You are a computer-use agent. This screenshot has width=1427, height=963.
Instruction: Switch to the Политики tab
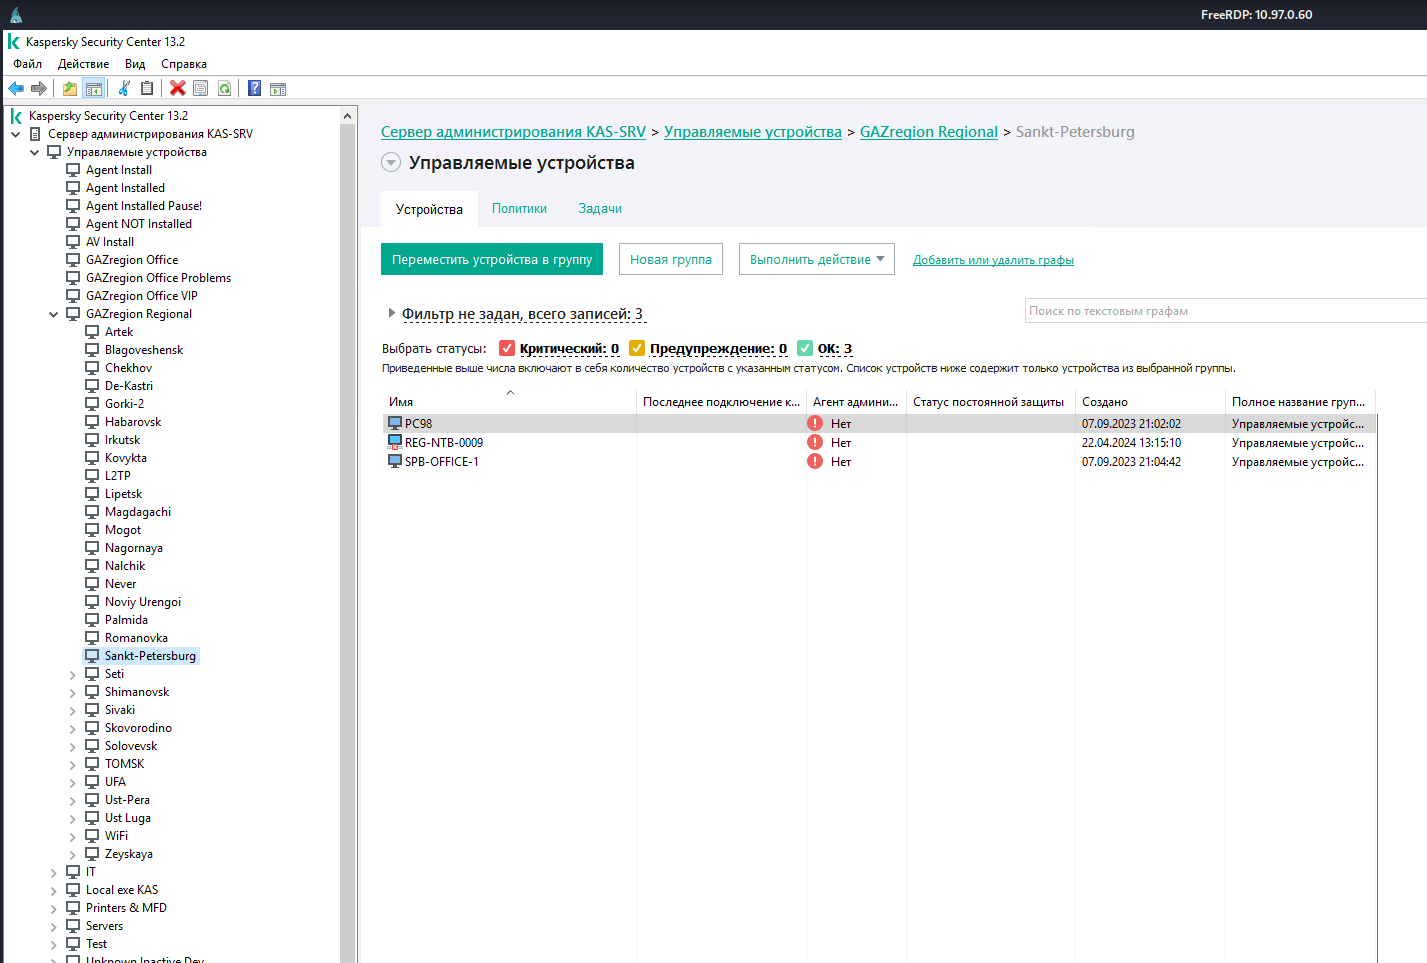pos(519,209)
